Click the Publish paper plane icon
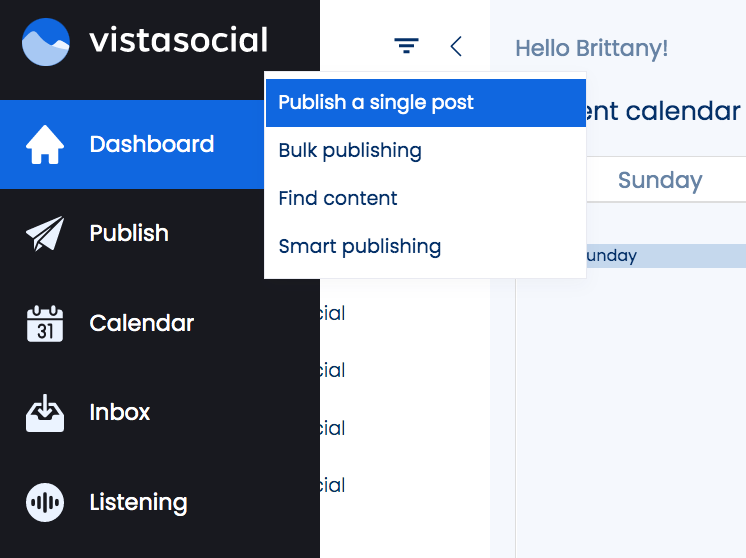The width and height of the screenshot is (746, 558). tap(45, 233)
